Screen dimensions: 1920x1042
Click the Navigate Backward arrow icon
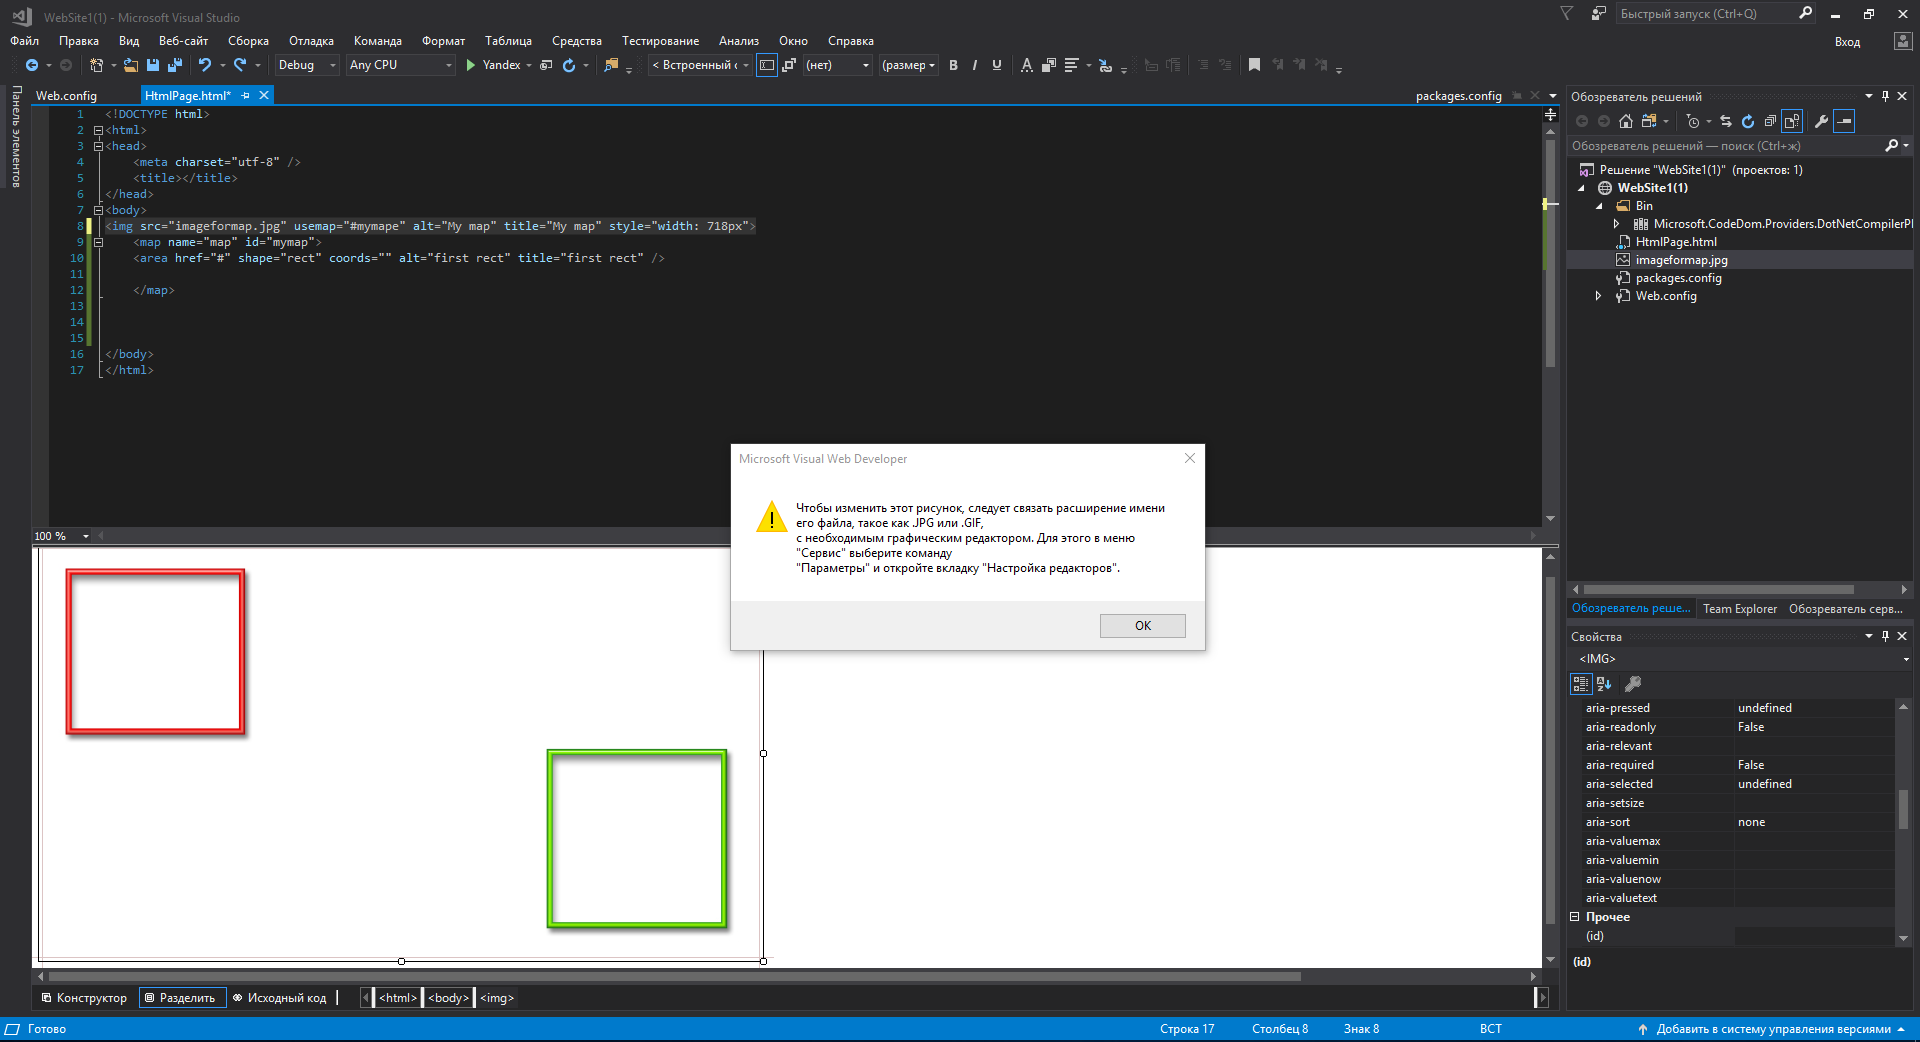tap(32, 65)
